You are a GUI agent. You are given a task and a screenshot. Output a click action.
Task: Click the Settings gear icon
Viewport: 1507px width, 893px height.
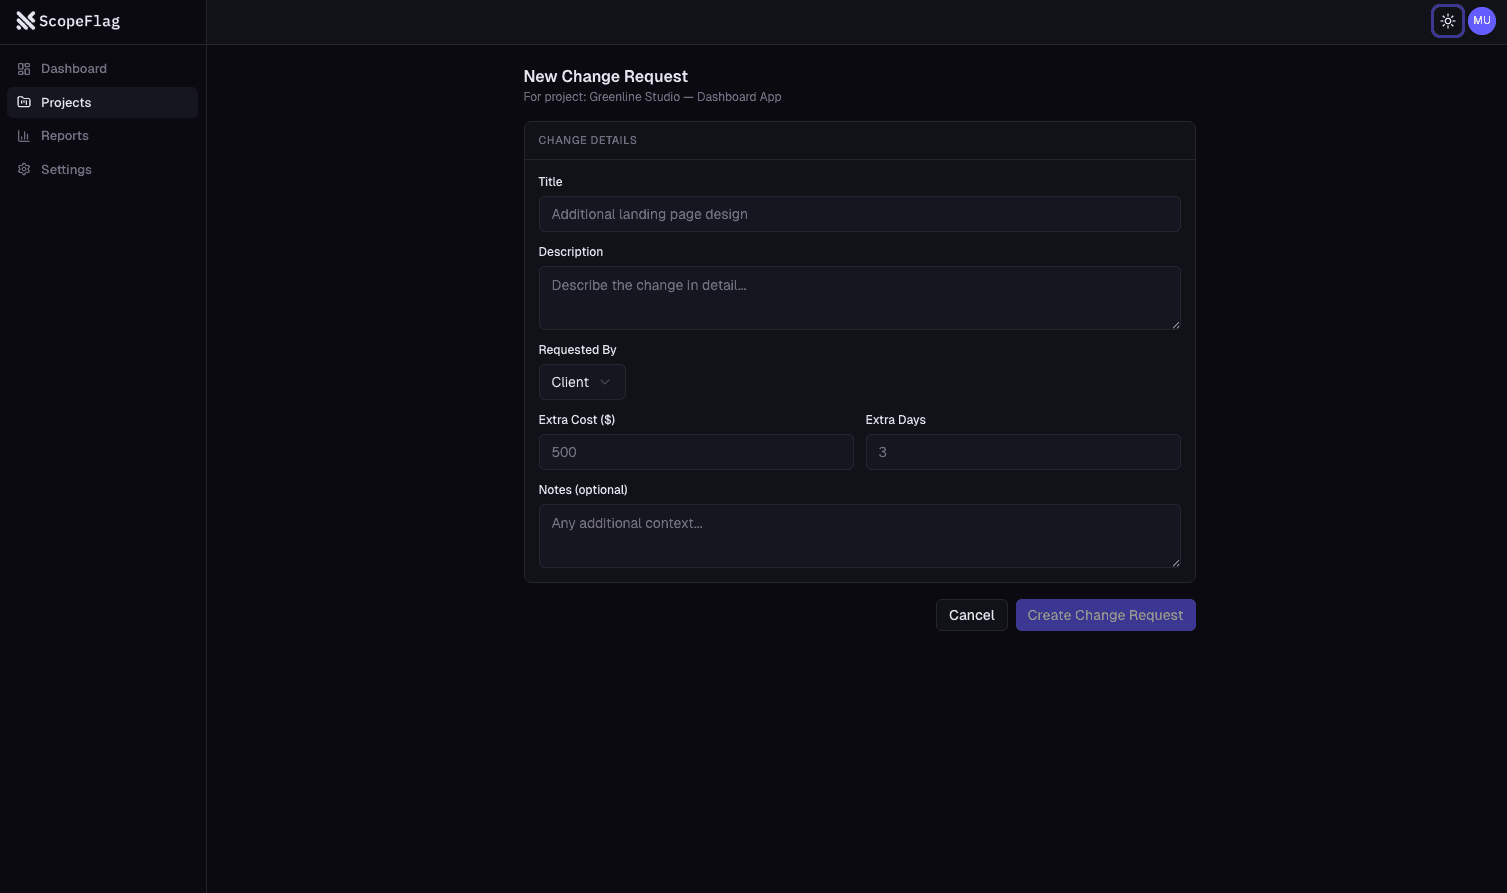tap(24, 169)
